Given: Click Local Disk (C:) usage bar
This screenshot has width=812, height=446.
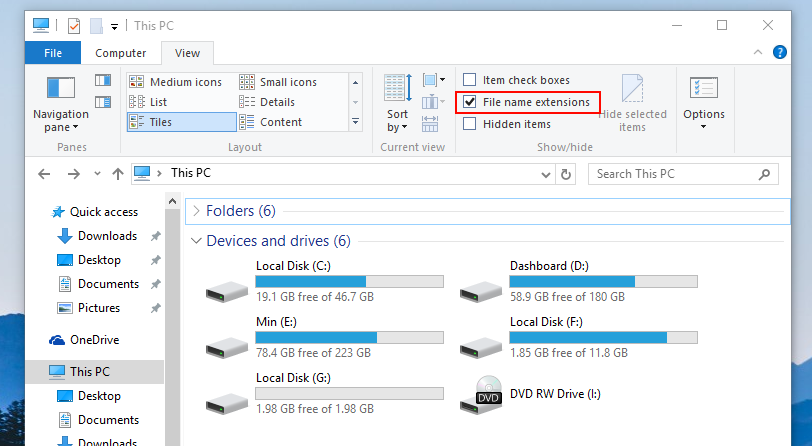Looking at the screenshot, I should click(x=350, y=281).
